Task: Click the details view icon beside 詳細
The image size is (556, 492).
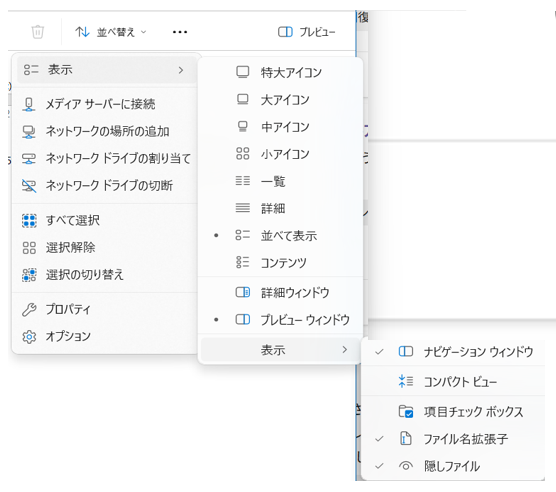Action: (243, 208)
